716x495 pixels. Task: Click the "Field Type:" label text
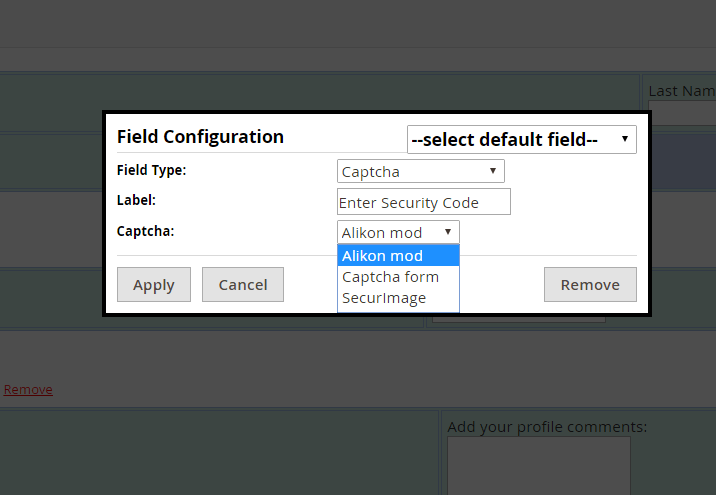[x=152, y=170]
